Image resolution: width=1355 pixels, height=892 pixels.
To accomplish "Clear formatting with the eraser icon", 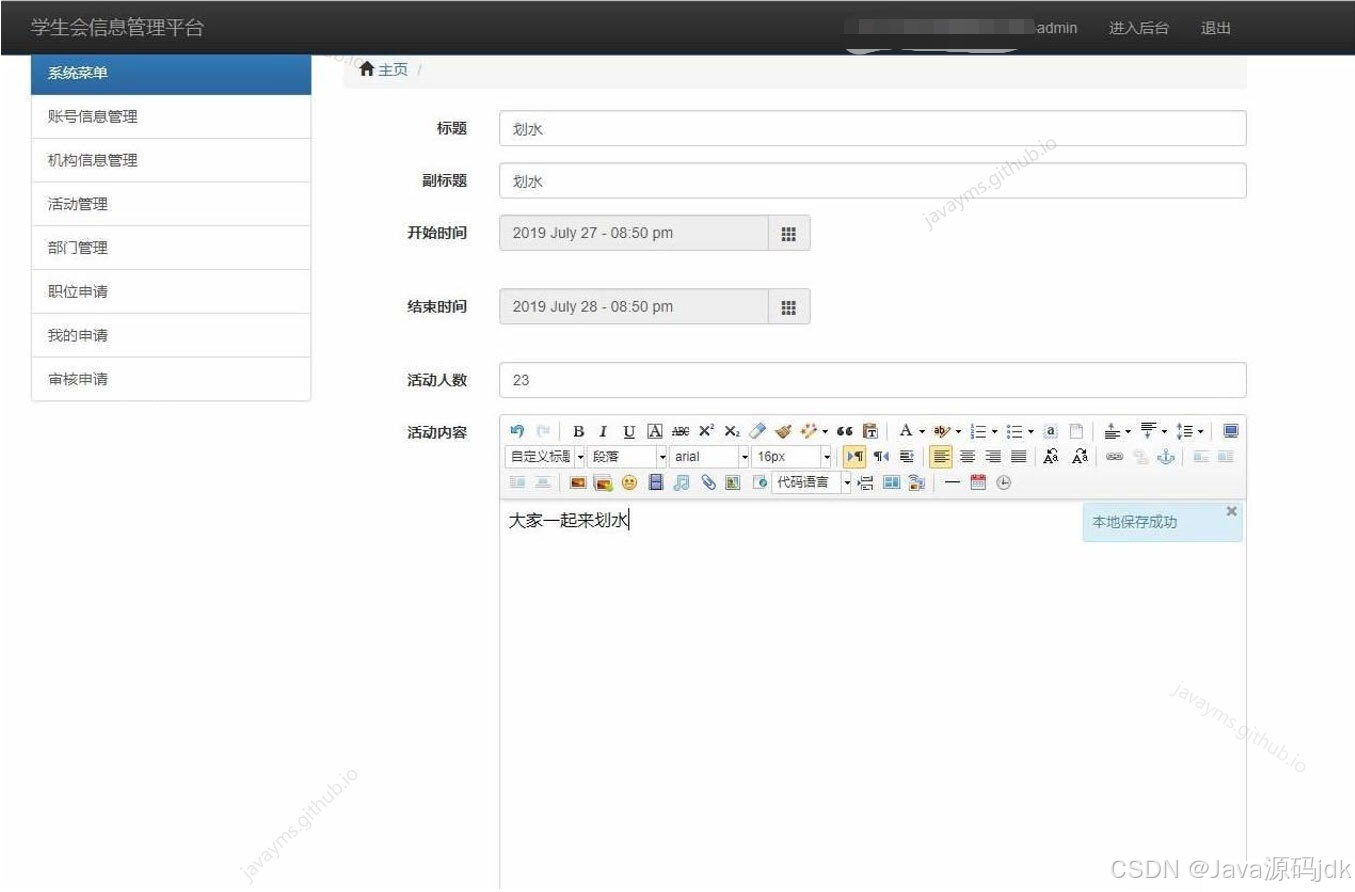I will (x=757, y=431).
